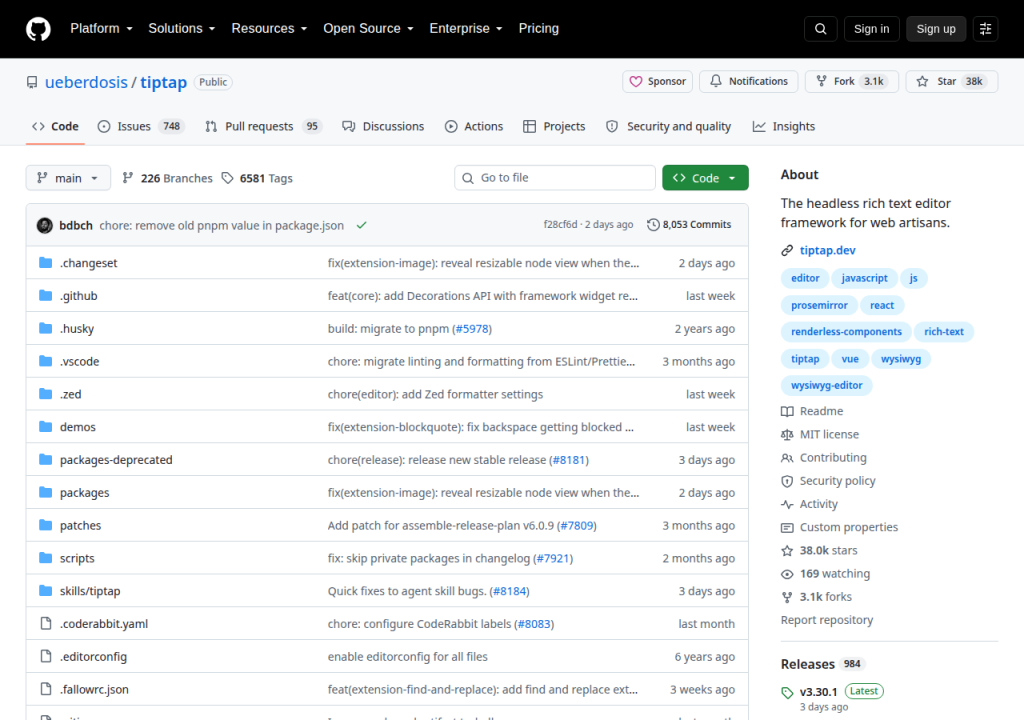Click the repository icon before ueberdosis
Screen dimensions: 1024x720
coord(32,82)
